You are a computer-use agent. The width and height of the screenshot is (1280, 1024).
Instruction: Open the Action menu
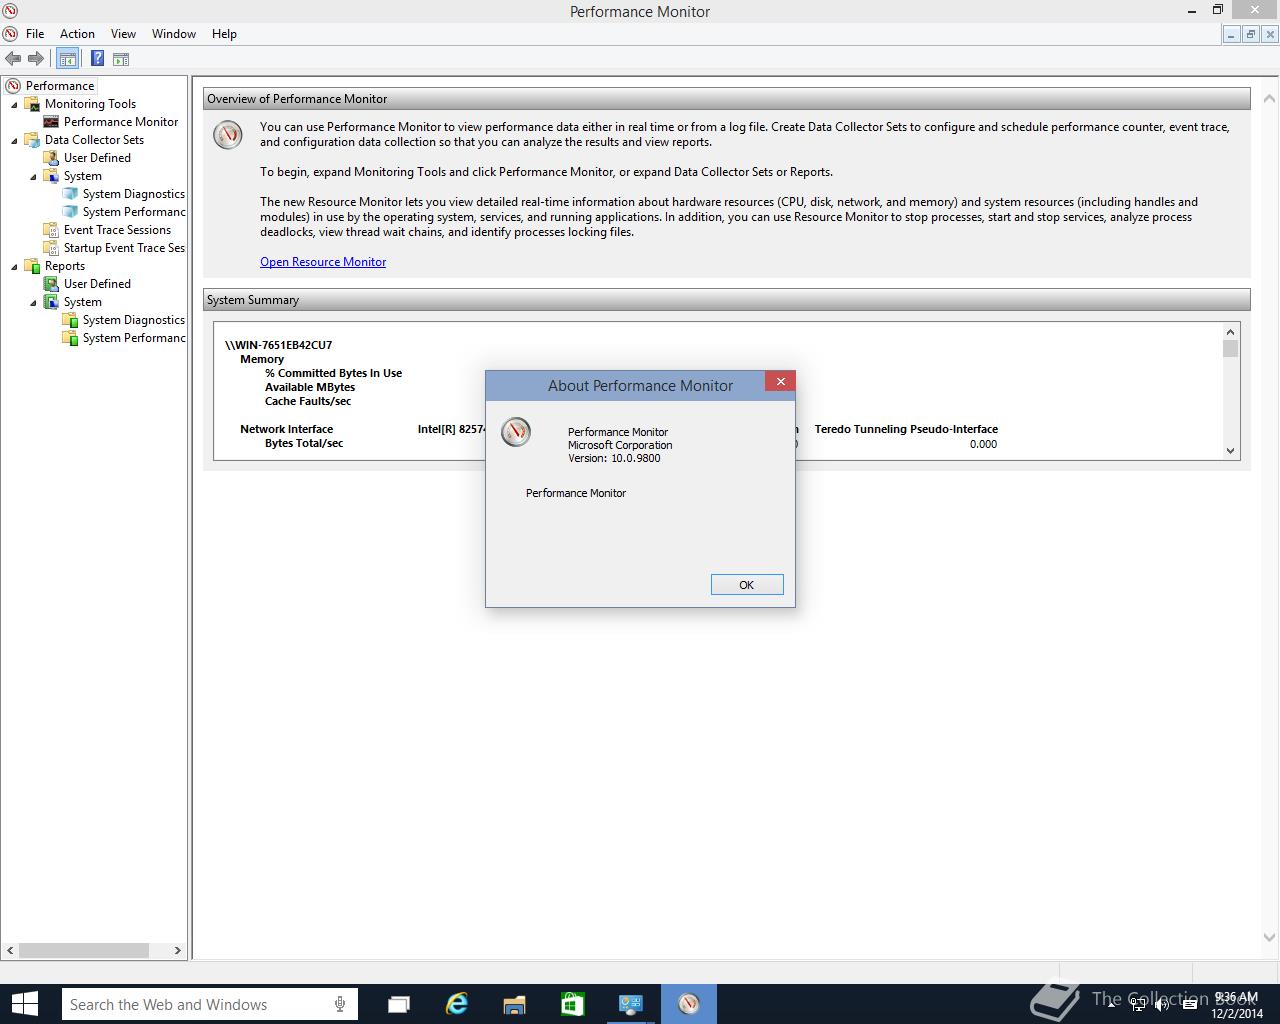click(77, 34)
